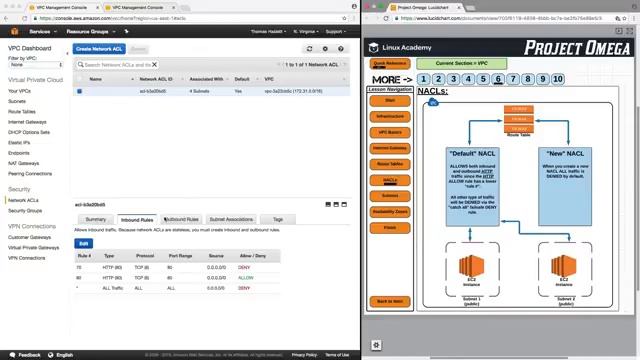Click the Lucidchart present icon beside fullscreen
640x360 pixels.
pyautogui.click(x=619, y=31)
